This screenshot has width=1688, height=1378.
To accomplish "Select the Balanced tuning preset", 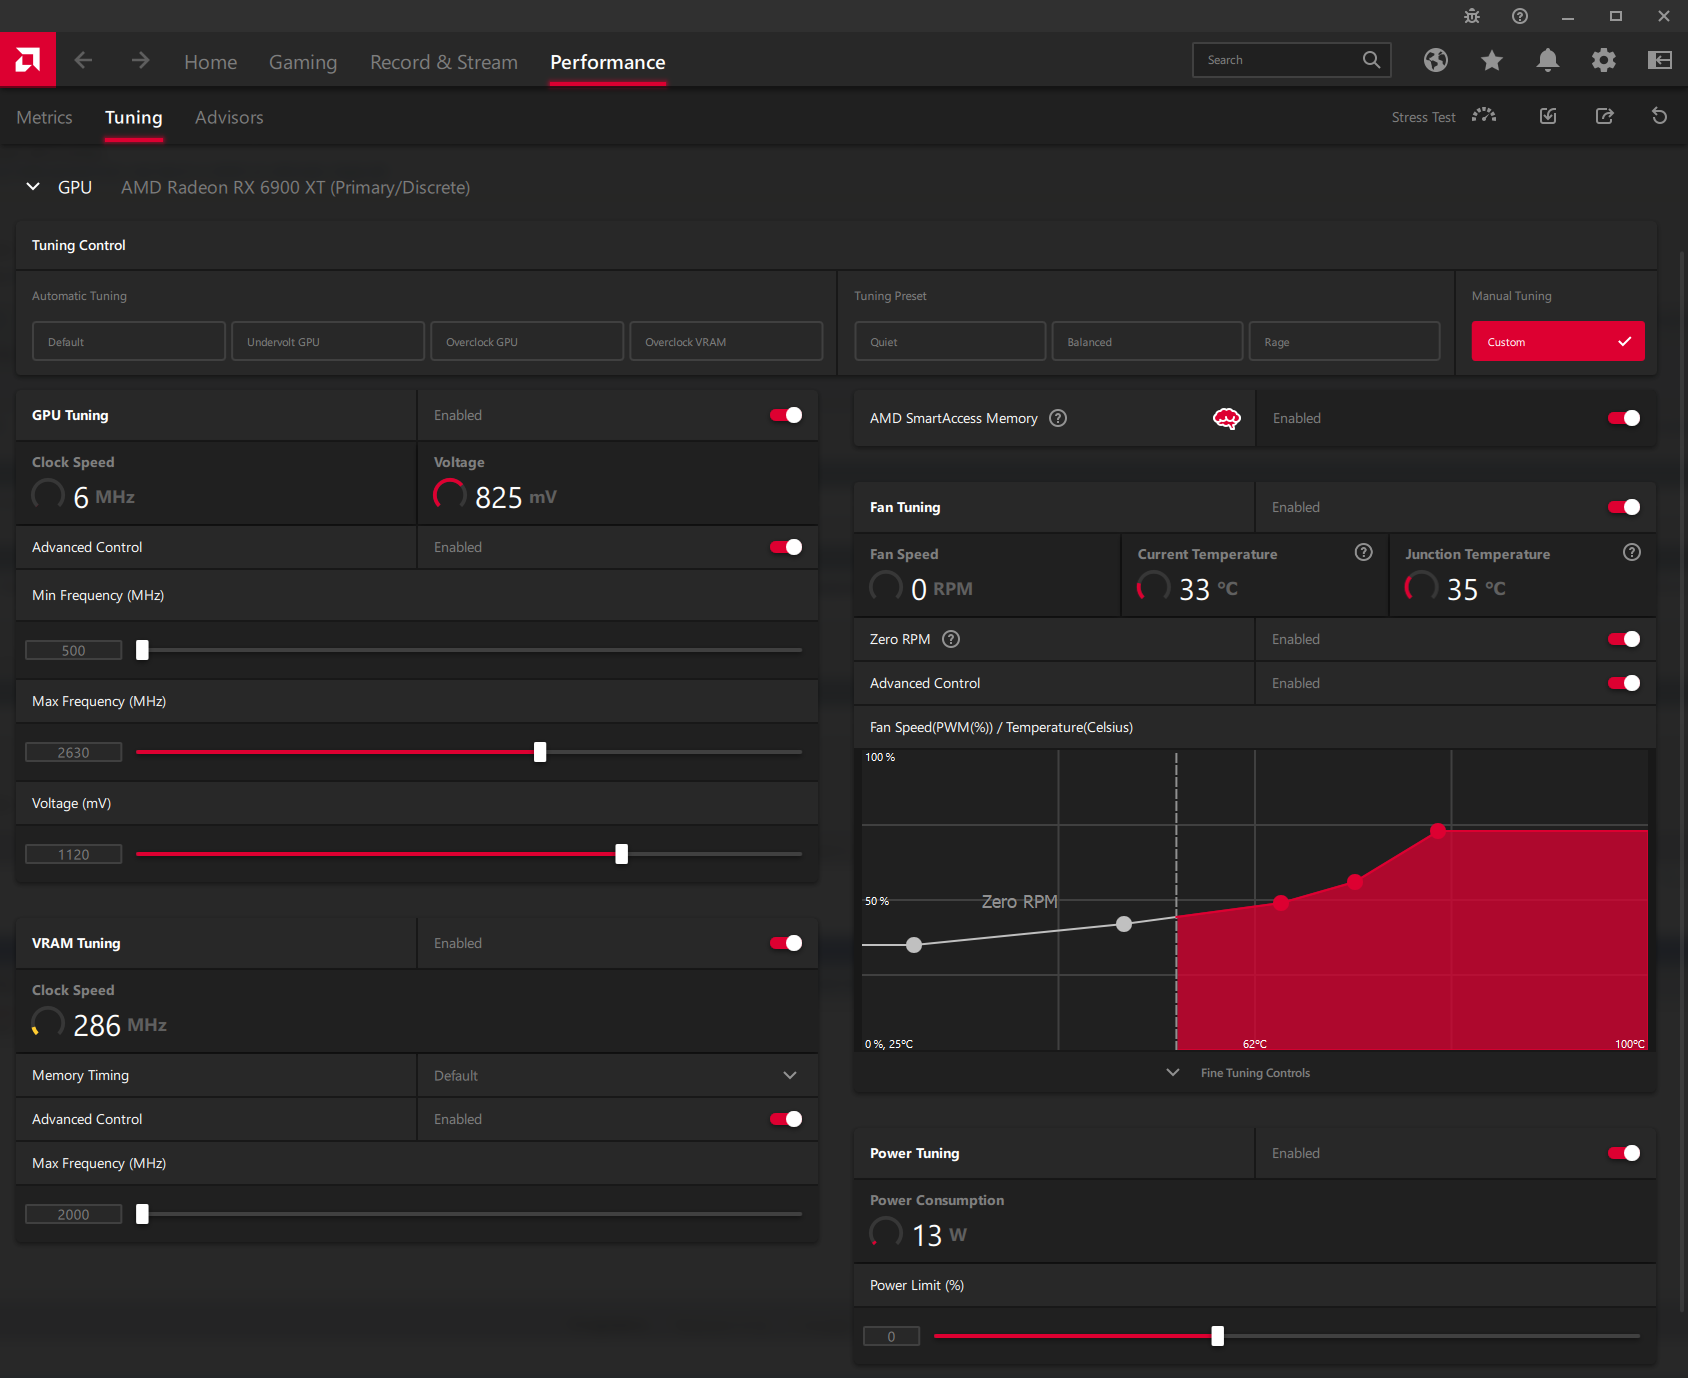I will [1148, 341].
